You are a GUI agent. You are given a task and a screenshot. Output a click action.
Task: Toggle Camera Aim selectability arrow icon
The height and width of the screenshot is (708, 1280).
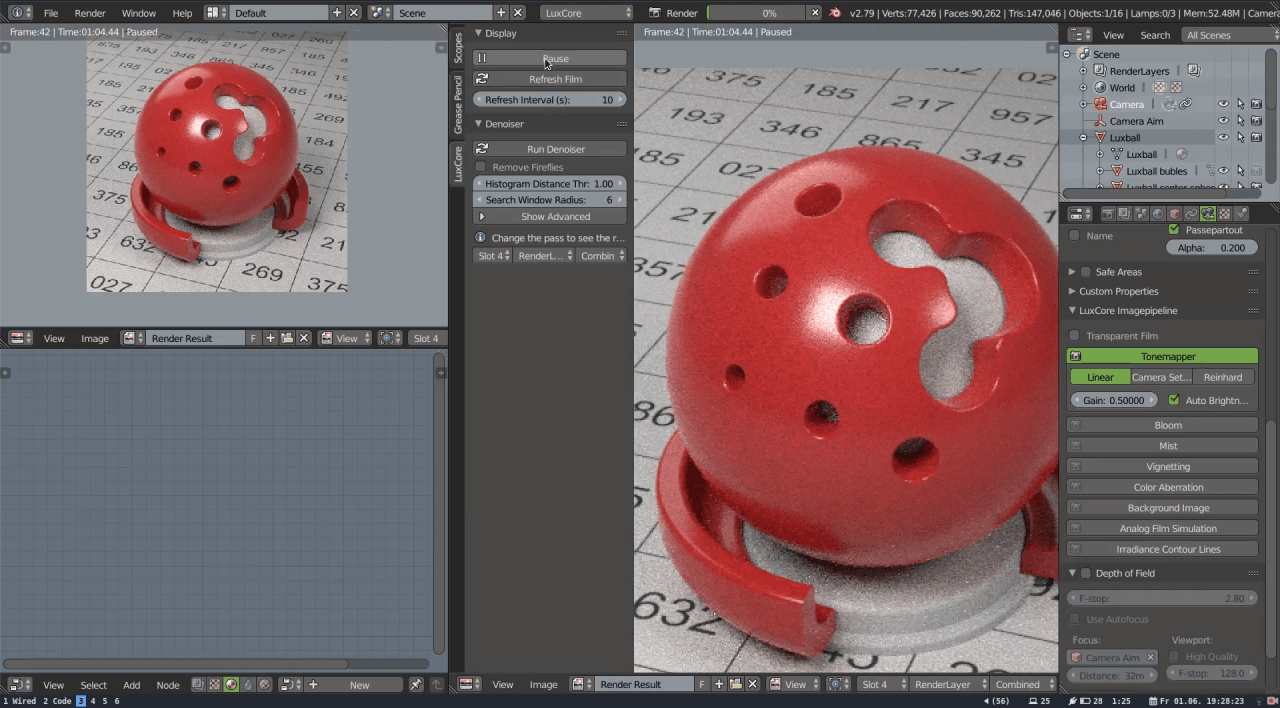point(1240,121)
